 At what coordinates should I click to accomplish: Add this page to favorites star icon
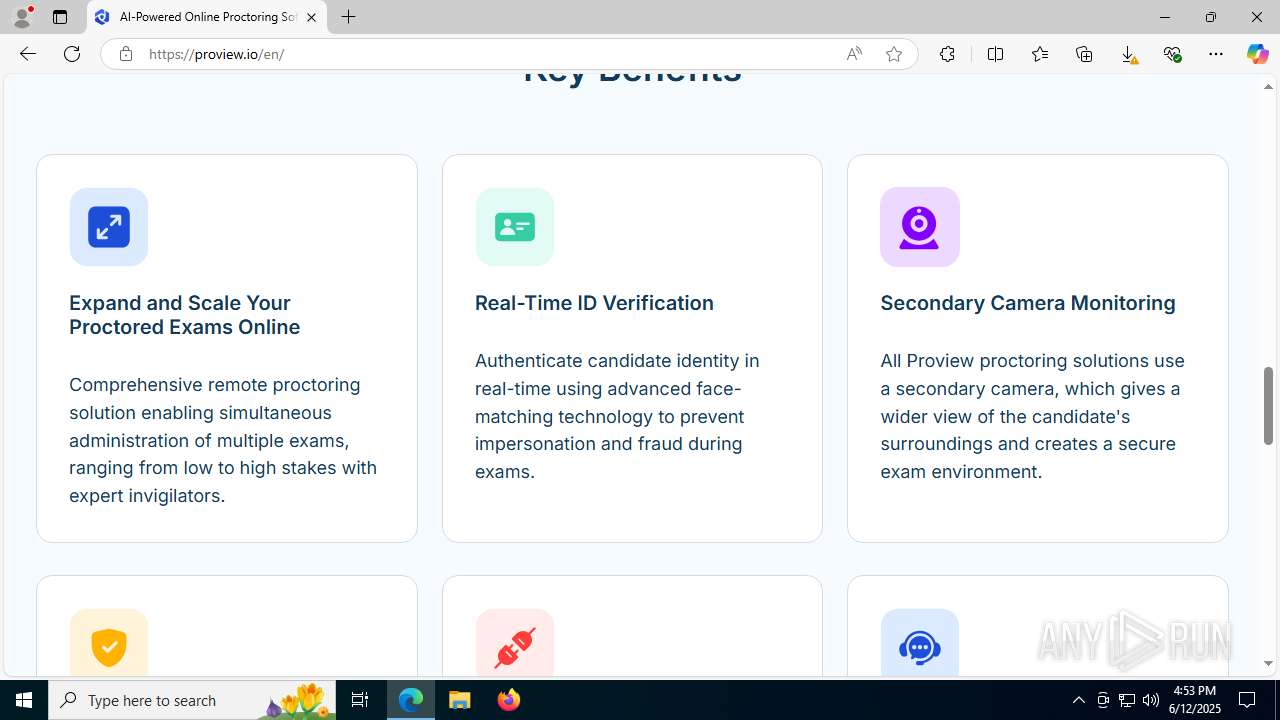[894, 54]
